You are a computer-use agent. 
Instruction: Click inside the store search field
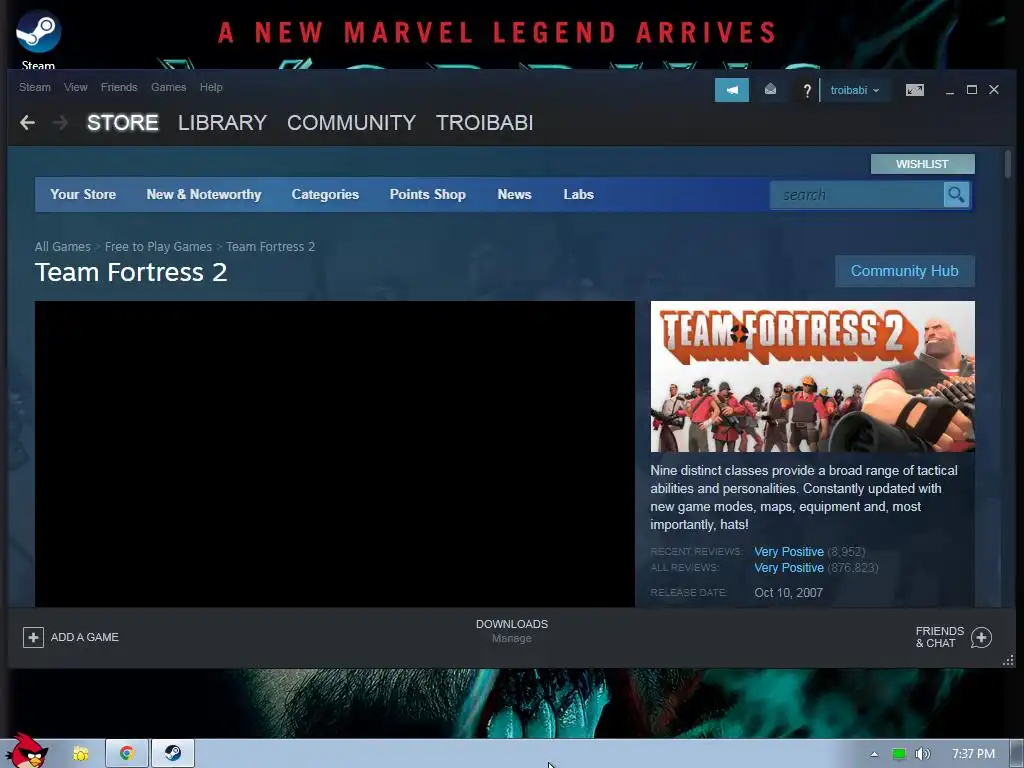click(x=857, y=195)
